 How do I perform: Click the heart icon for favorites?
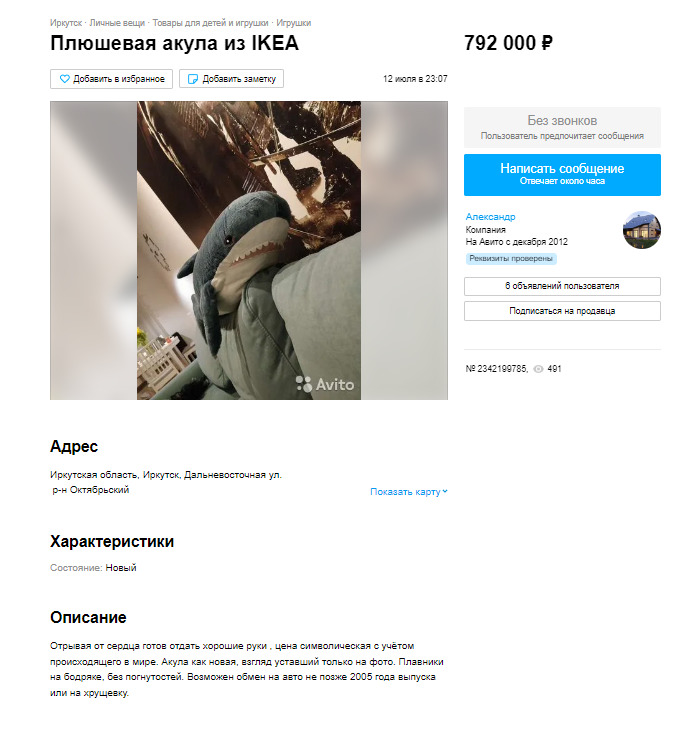tap(65, 79)
